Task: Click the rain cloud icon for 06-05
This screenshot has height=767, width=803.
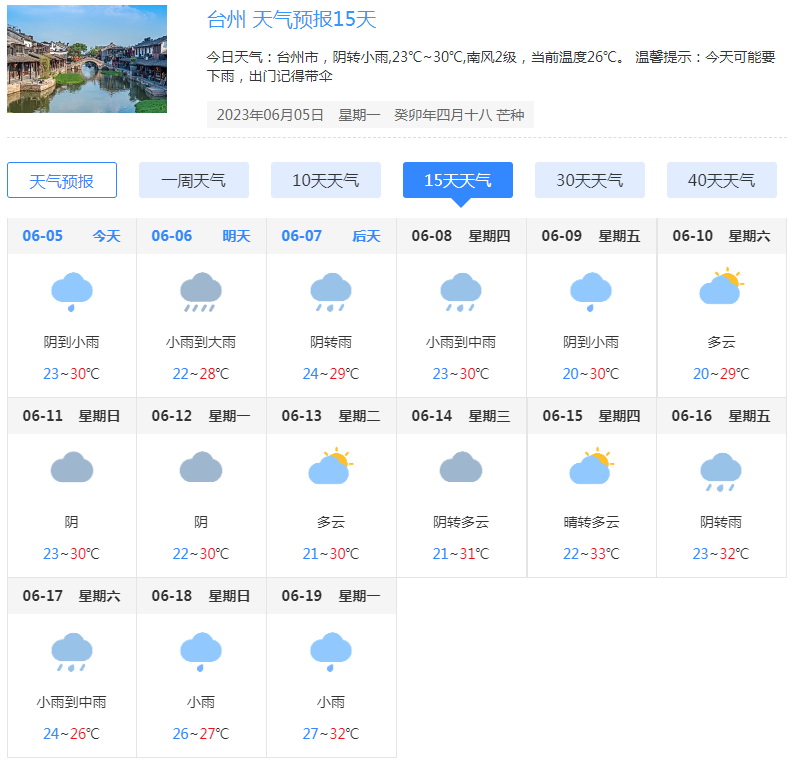Action: pos(72,292)
